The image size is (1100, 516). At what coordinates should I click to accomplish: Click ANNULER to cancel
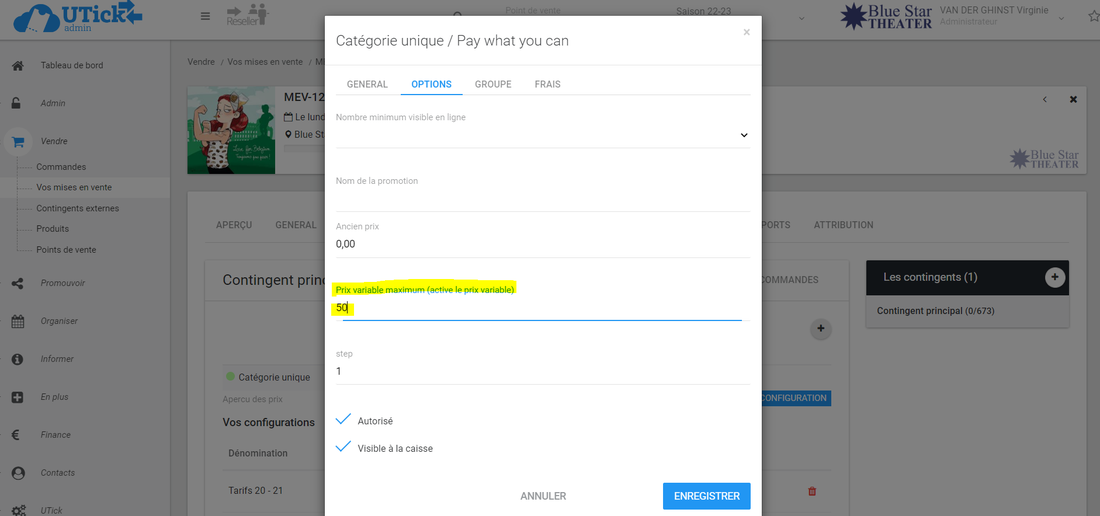click(x=543, y=496)
